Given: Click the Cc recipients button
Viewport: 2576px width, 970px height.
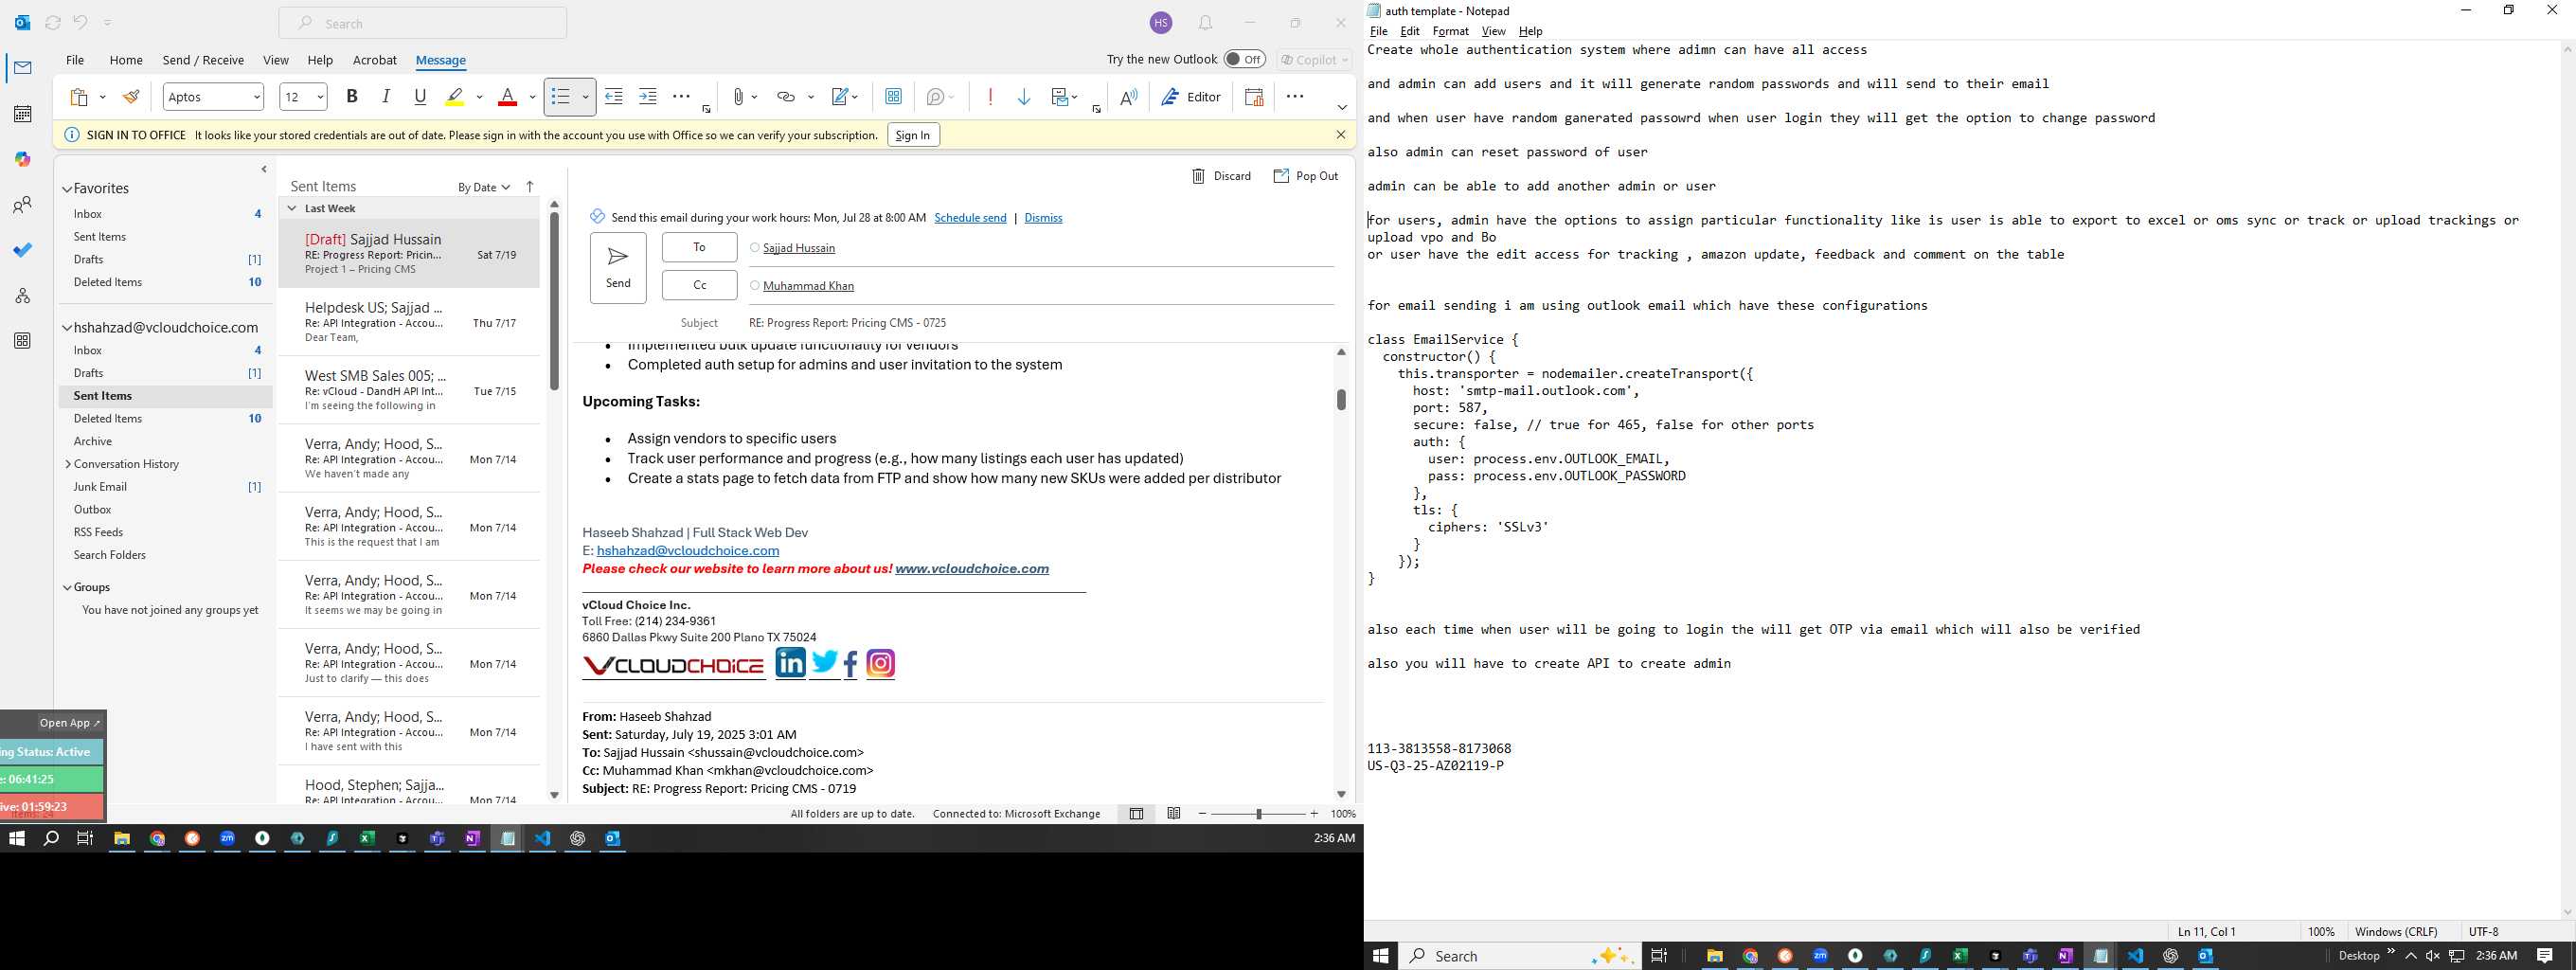Looking at the screenshot, I should 700,285.
